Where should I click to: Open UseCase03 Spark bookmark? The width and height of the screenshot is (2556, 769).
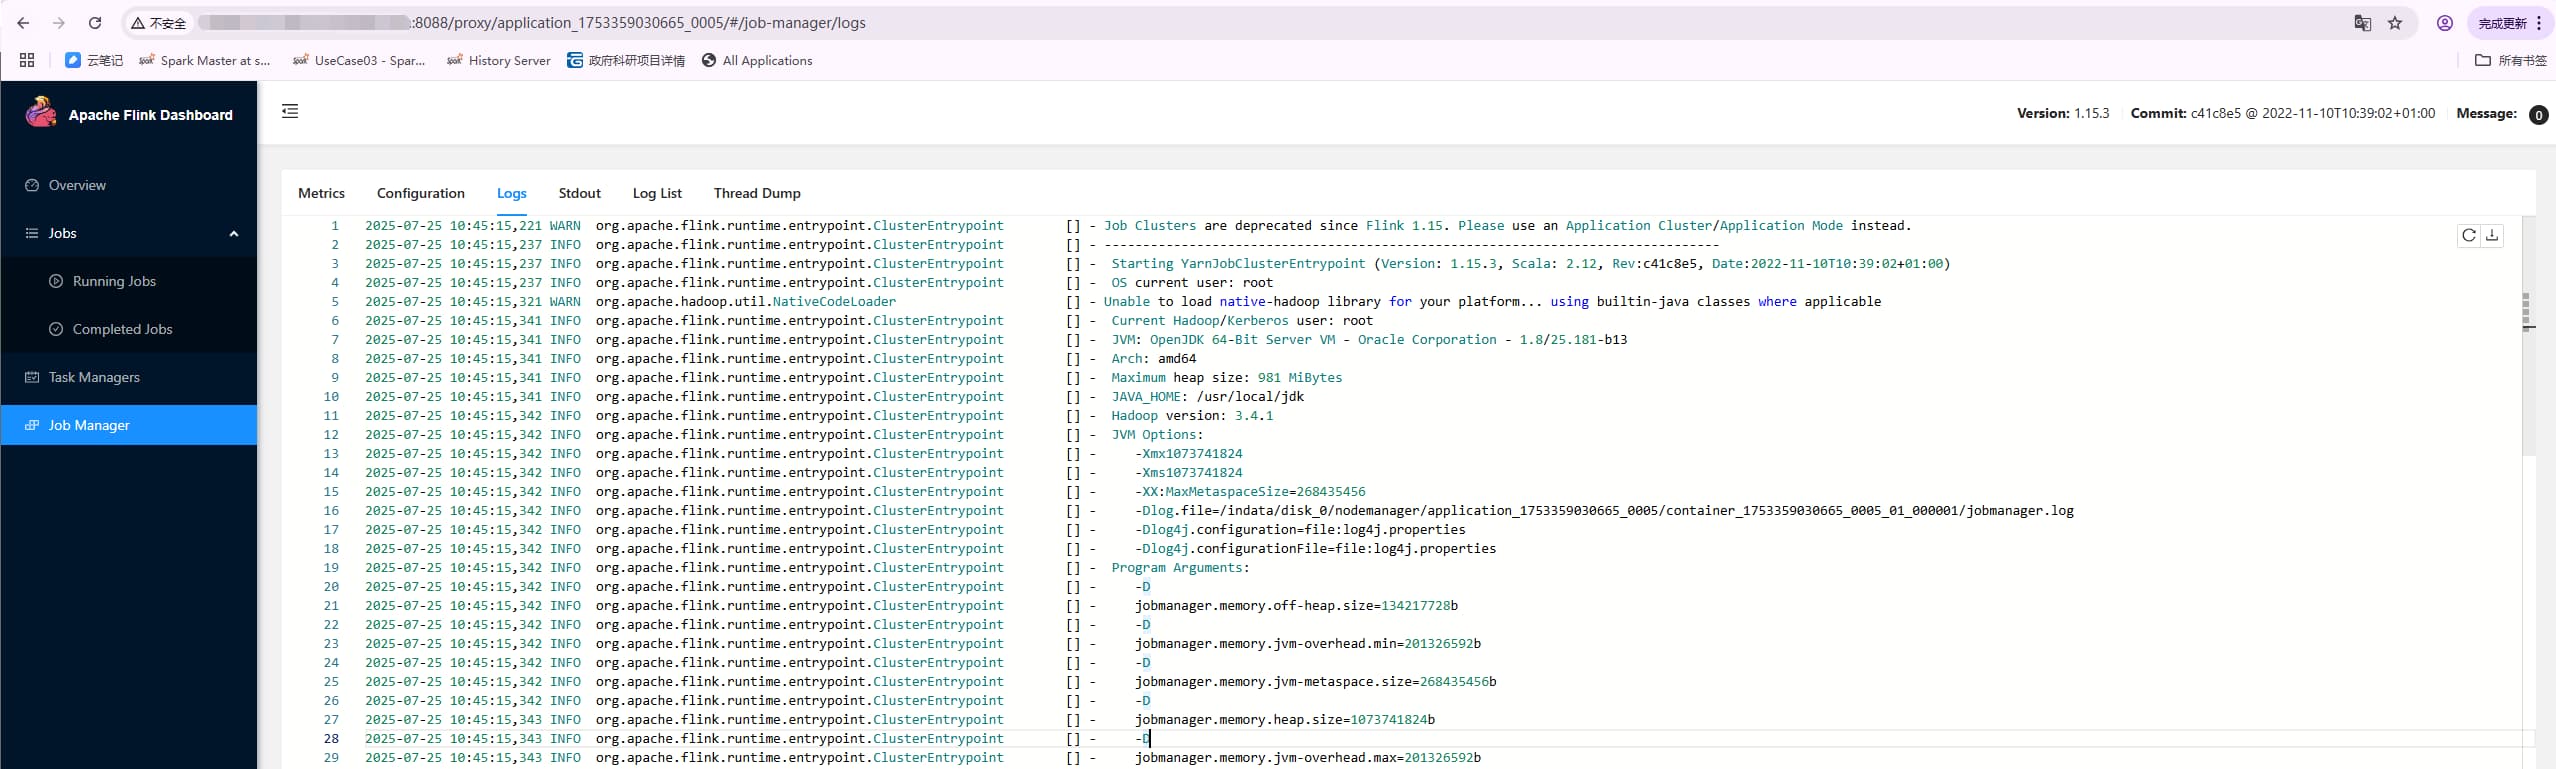point(359,60)
